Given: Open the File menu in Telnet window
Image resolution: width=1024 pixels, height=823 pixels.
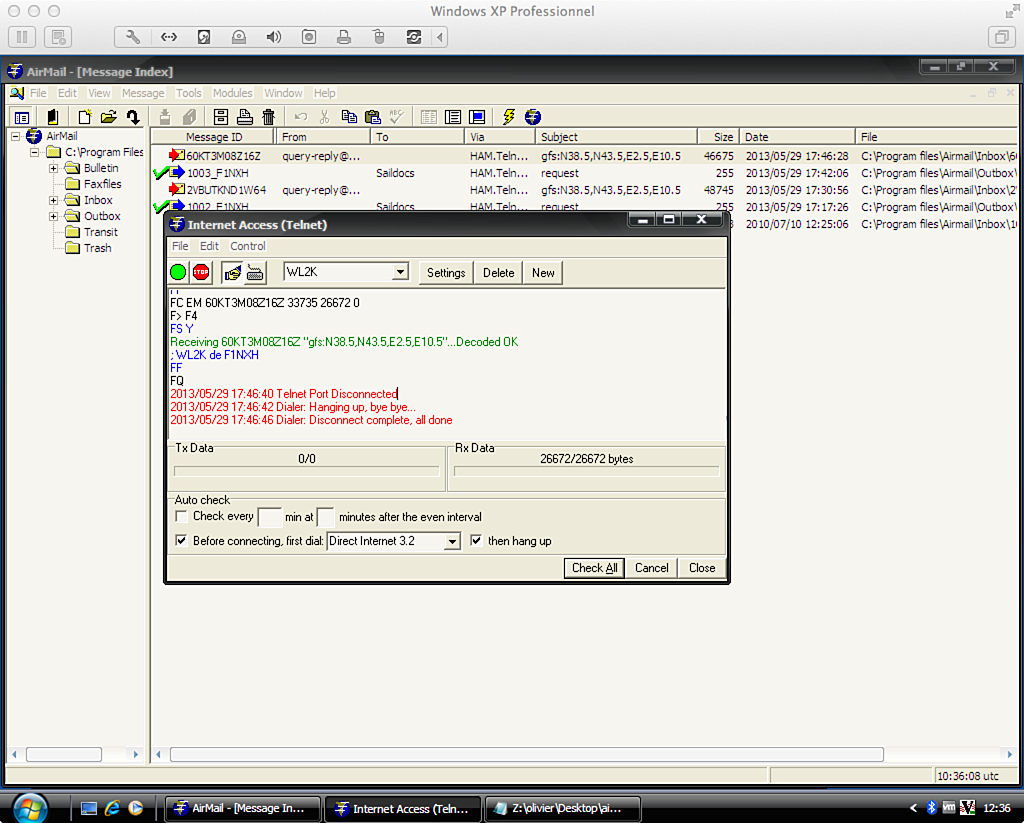Looking at the screenshot, I should click(180, 246).
